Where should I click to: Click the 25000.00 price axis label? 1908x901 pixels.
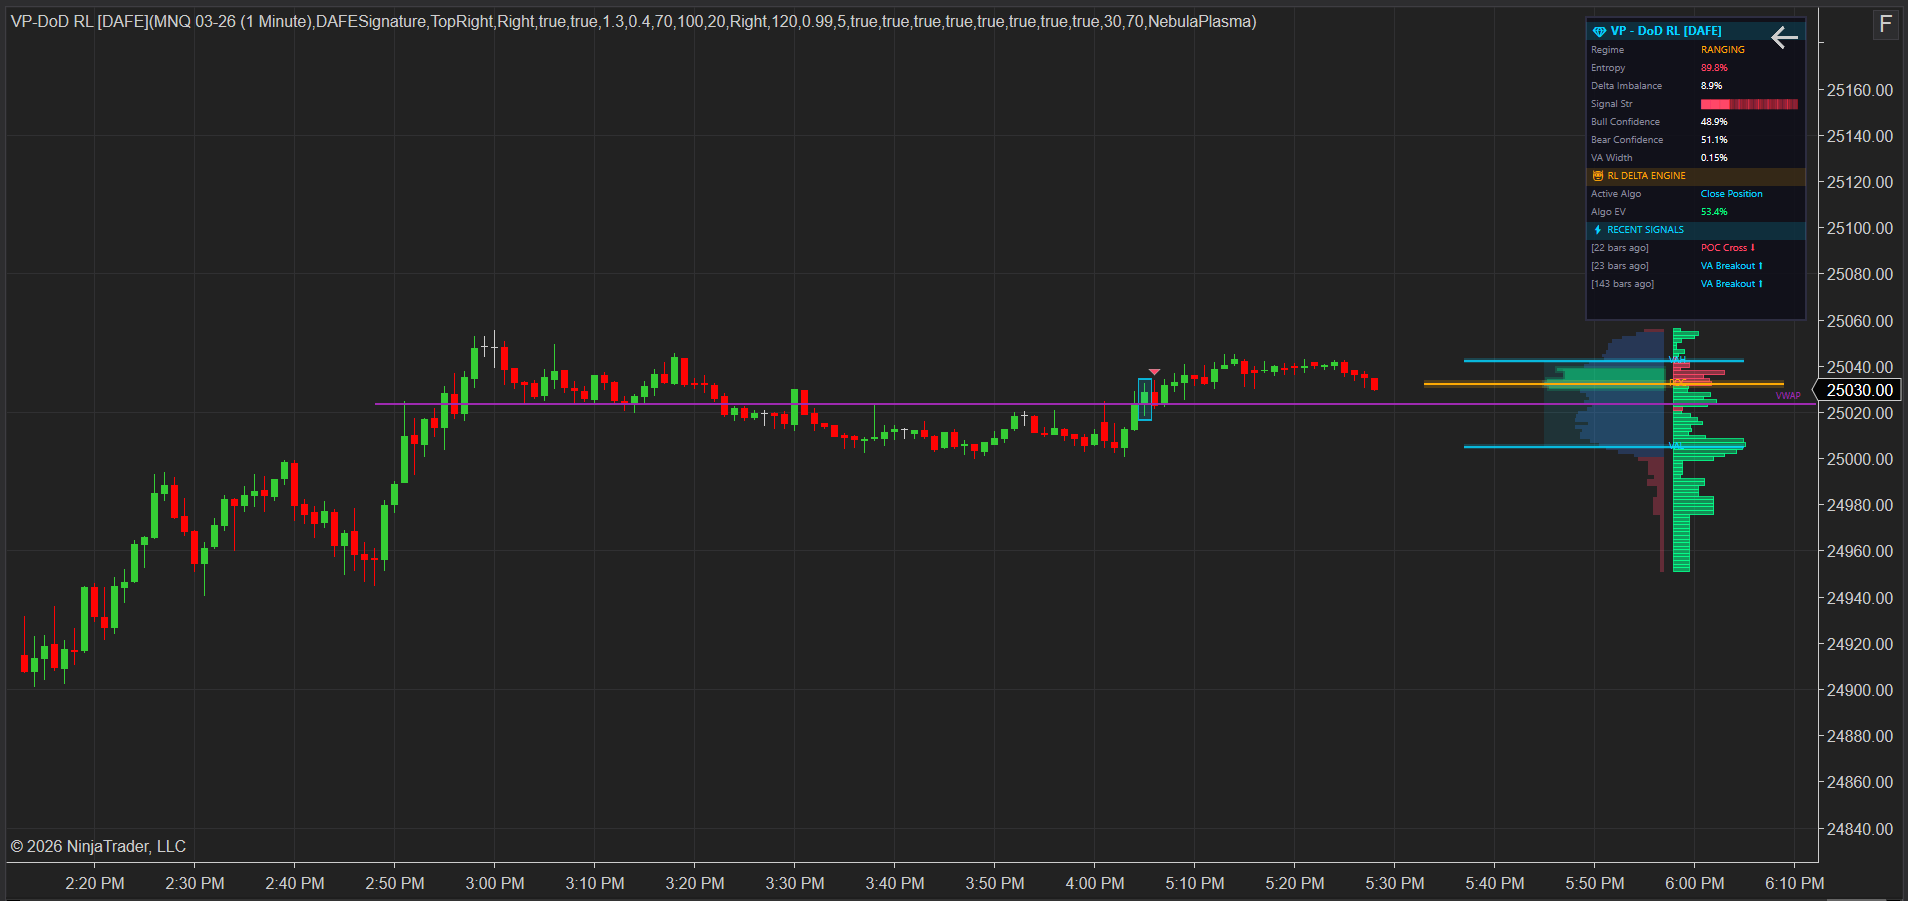1860,459
